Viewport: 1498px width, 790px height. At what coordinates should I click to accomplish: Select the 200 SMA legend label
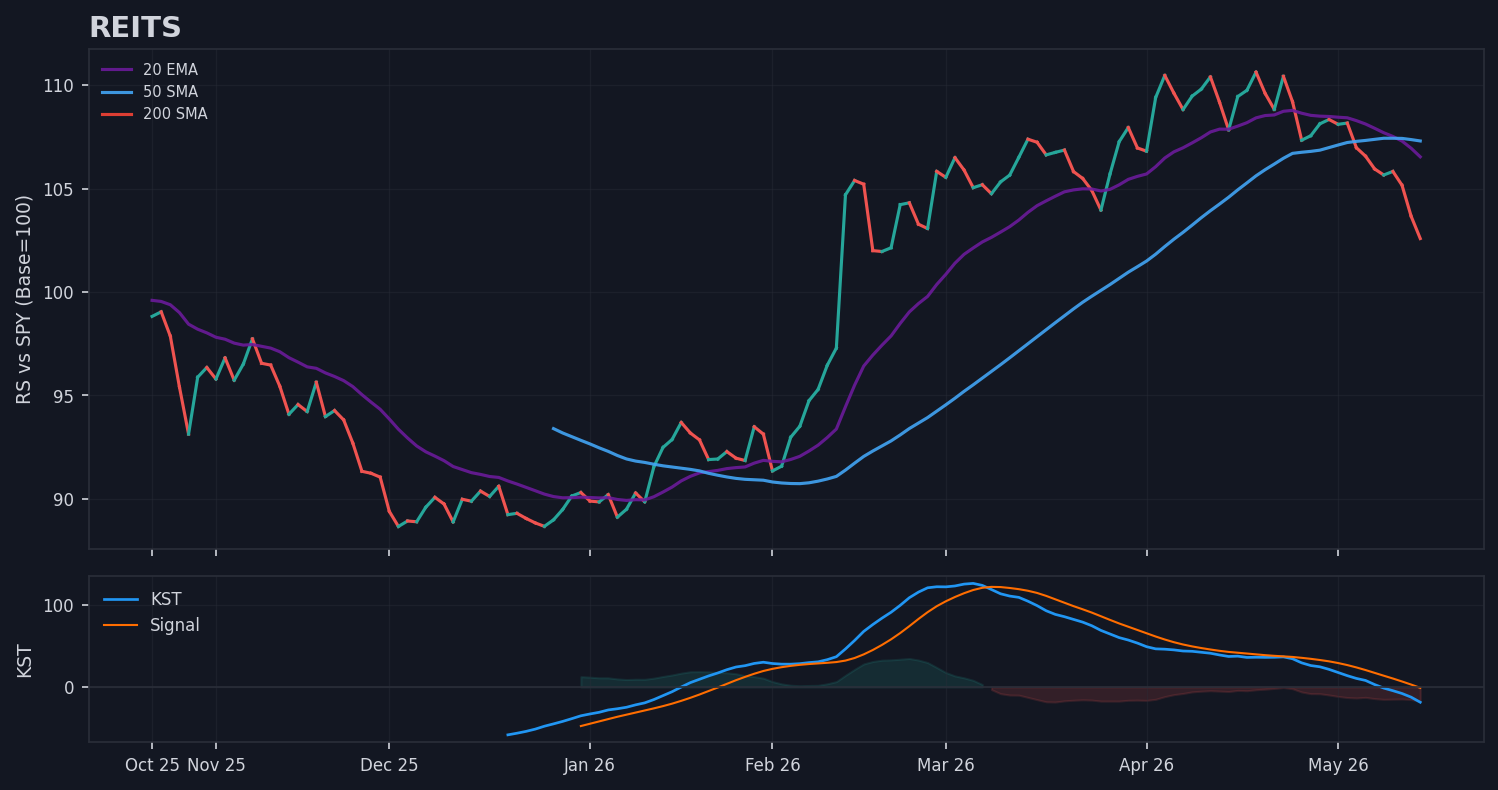pyautogui.click(x=175, y=114)
